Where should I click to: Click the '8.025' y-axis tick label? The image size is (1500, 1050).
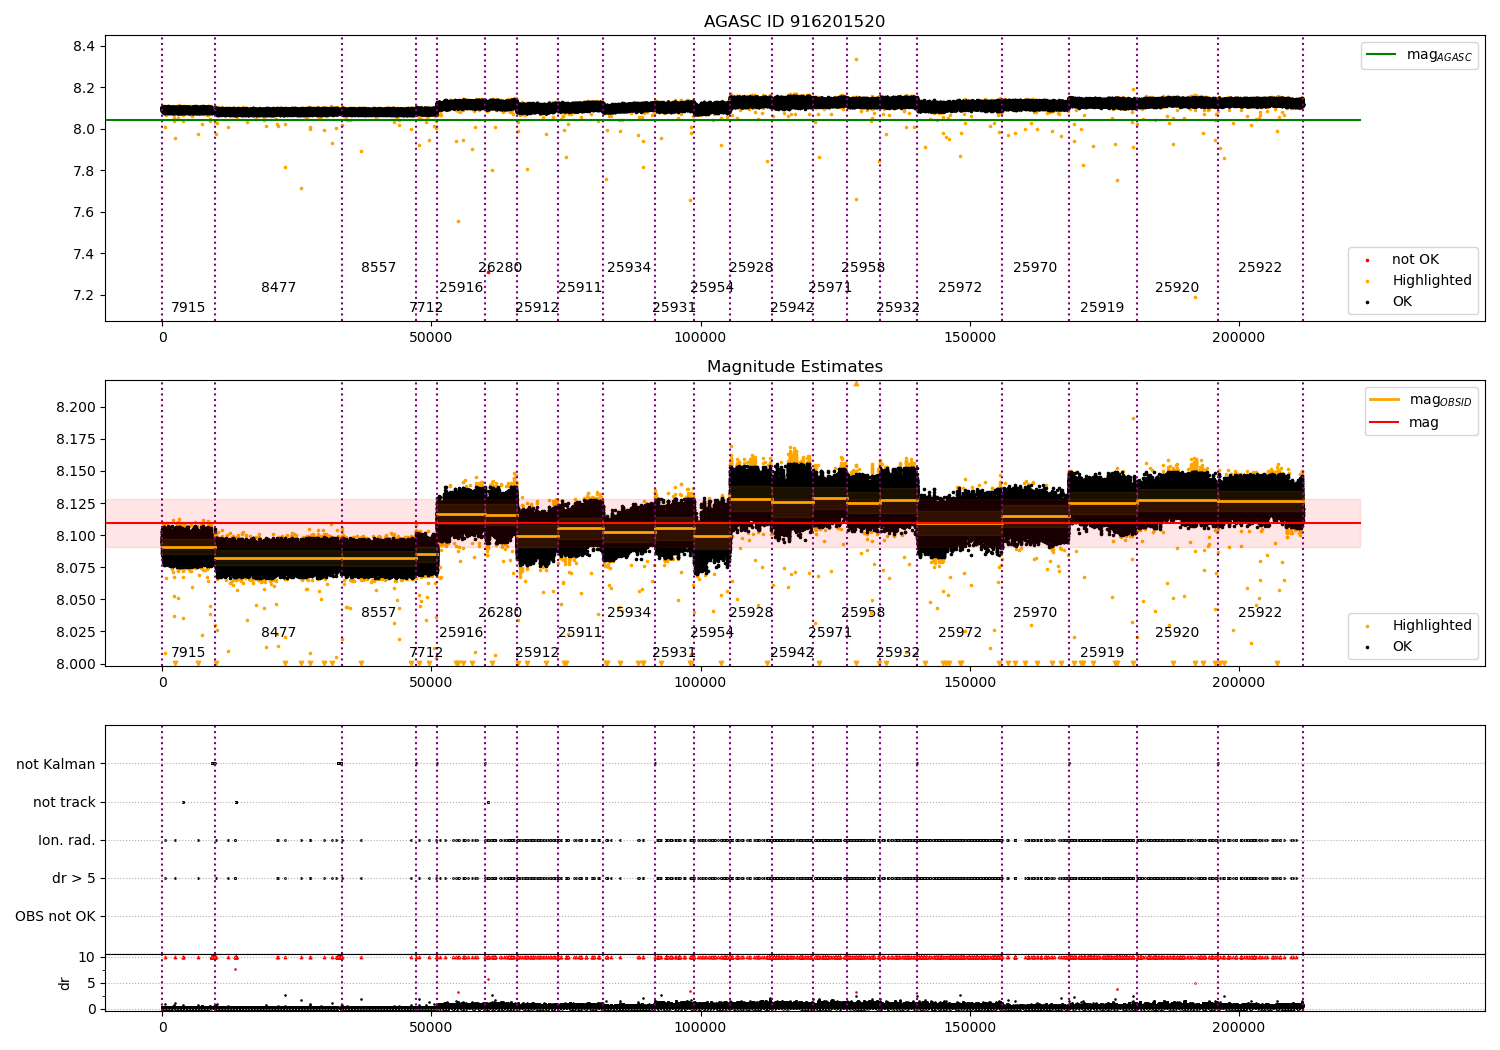click(x=76, y=632)
